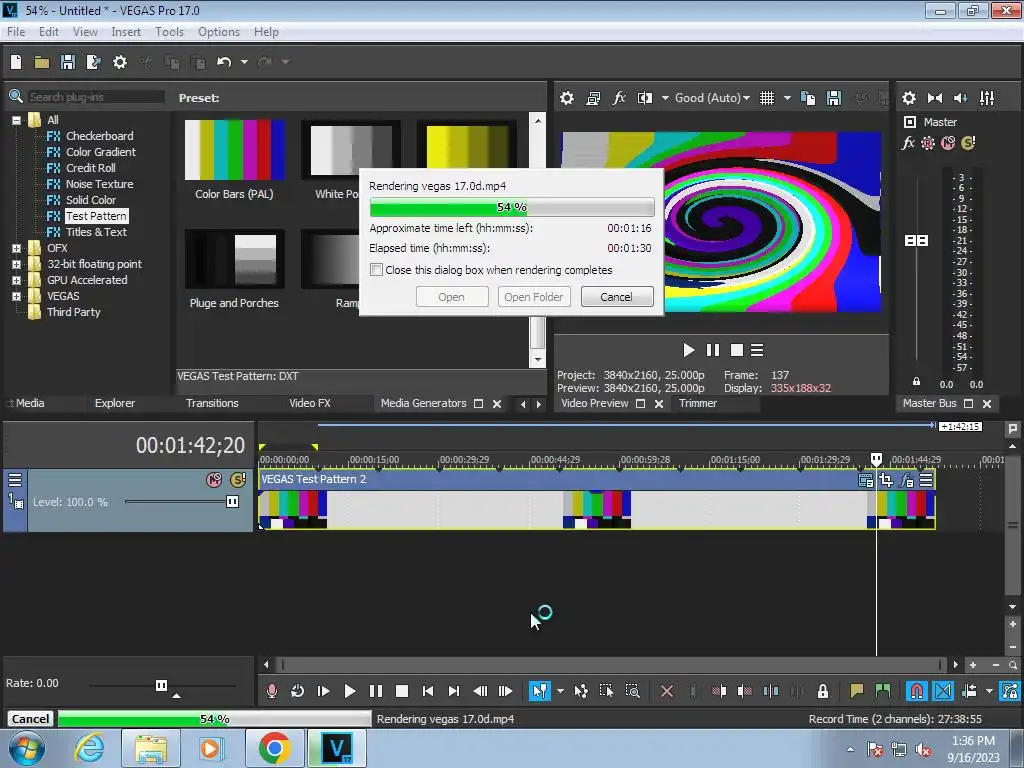Mute track 1

pyautogui.click(x=214, y=480)
